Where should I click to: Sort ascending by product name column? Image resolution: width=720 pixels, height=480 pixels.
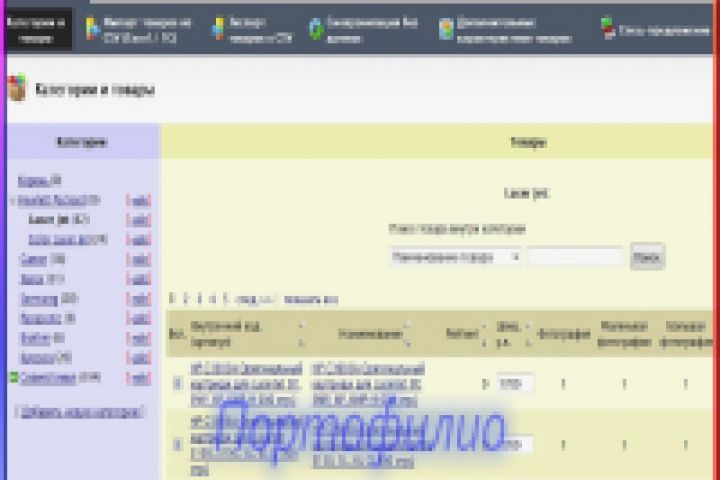tap(407, 325)
